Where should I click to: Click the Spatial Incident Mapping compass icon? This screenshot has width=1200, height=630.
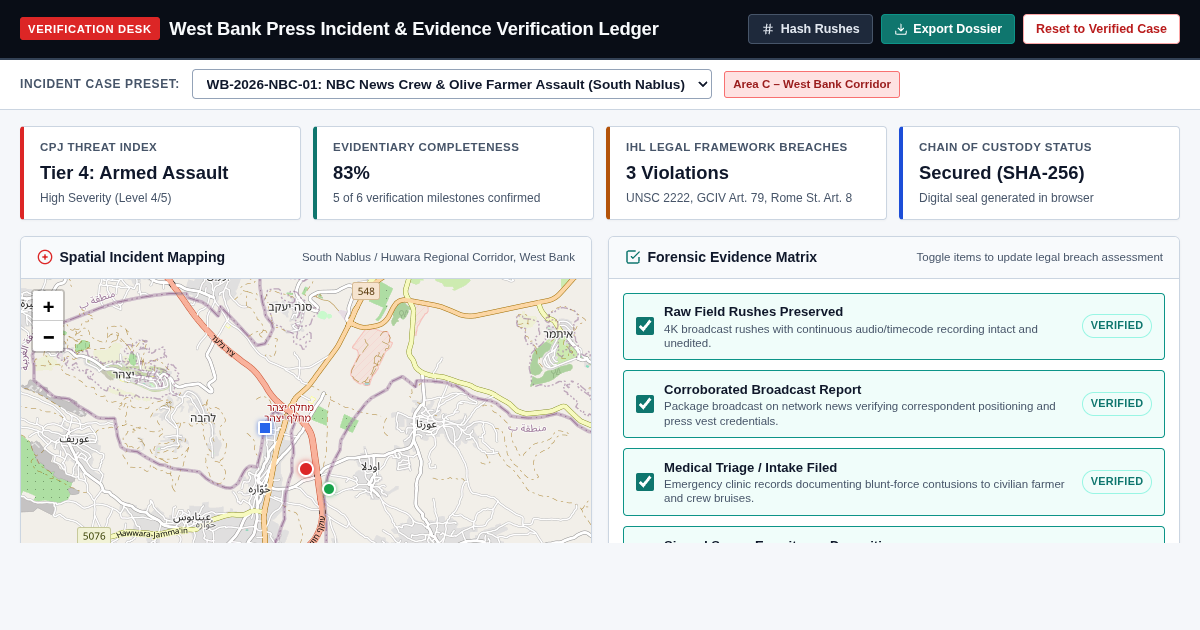[45, 257]
